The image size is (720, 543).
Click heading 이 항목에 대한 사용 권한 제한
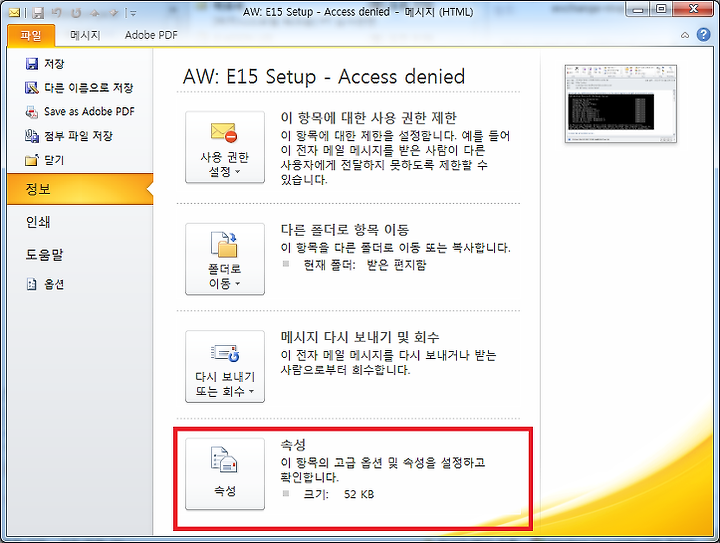(x=369, y=118)
